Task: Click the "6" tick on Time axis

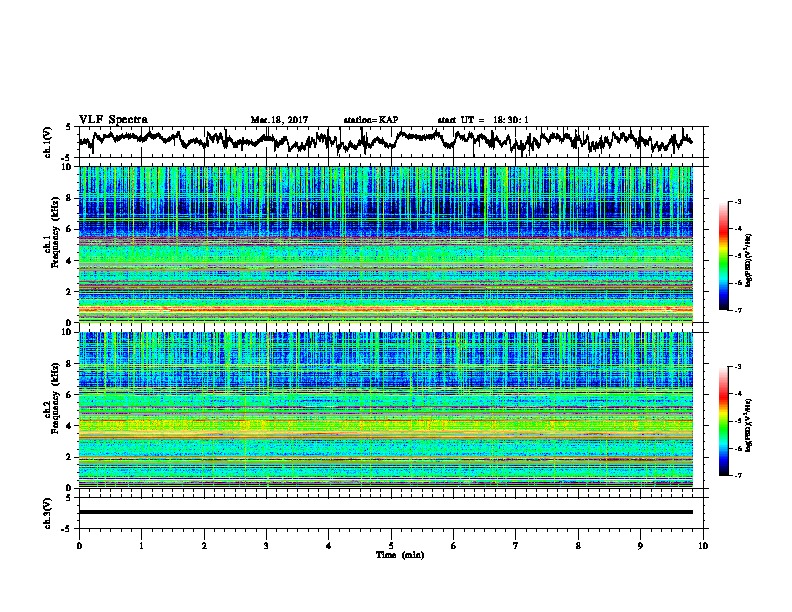Action: coord(454,546)
